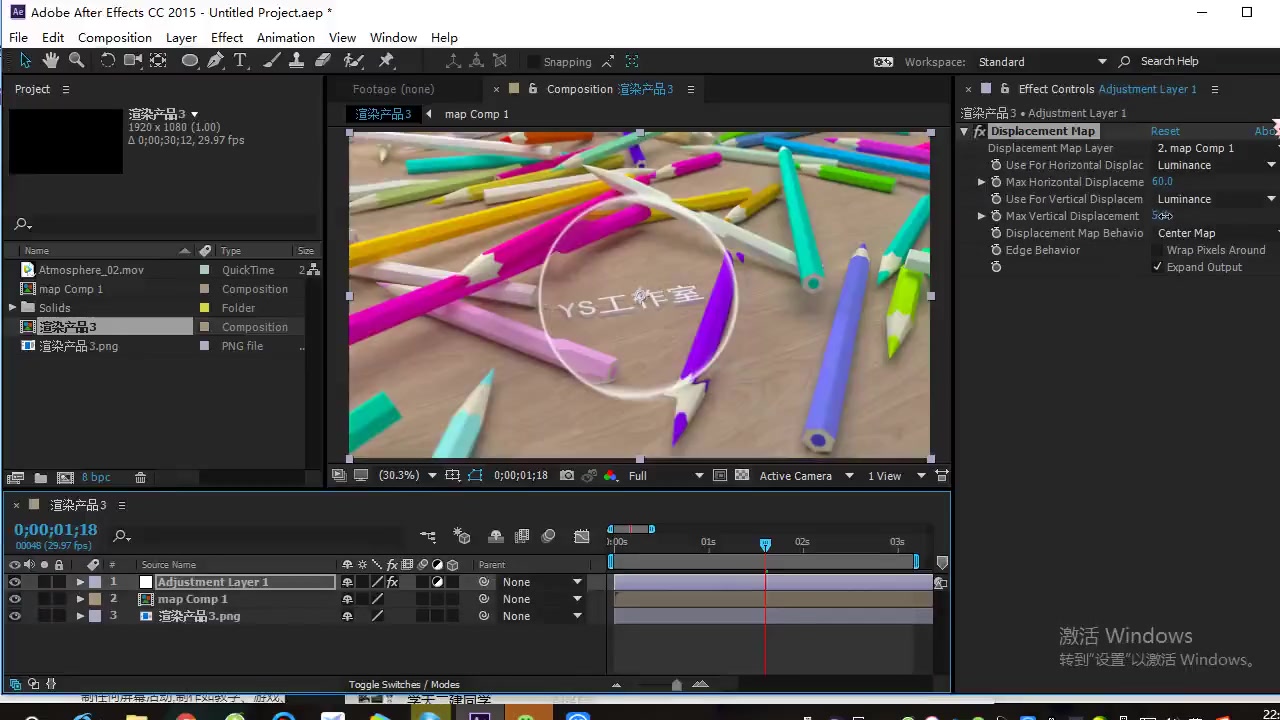Screen dimensions: 1280x720
Task: Tick the Wrap Pixels Around checkbox
Action: coord(1158,250)
